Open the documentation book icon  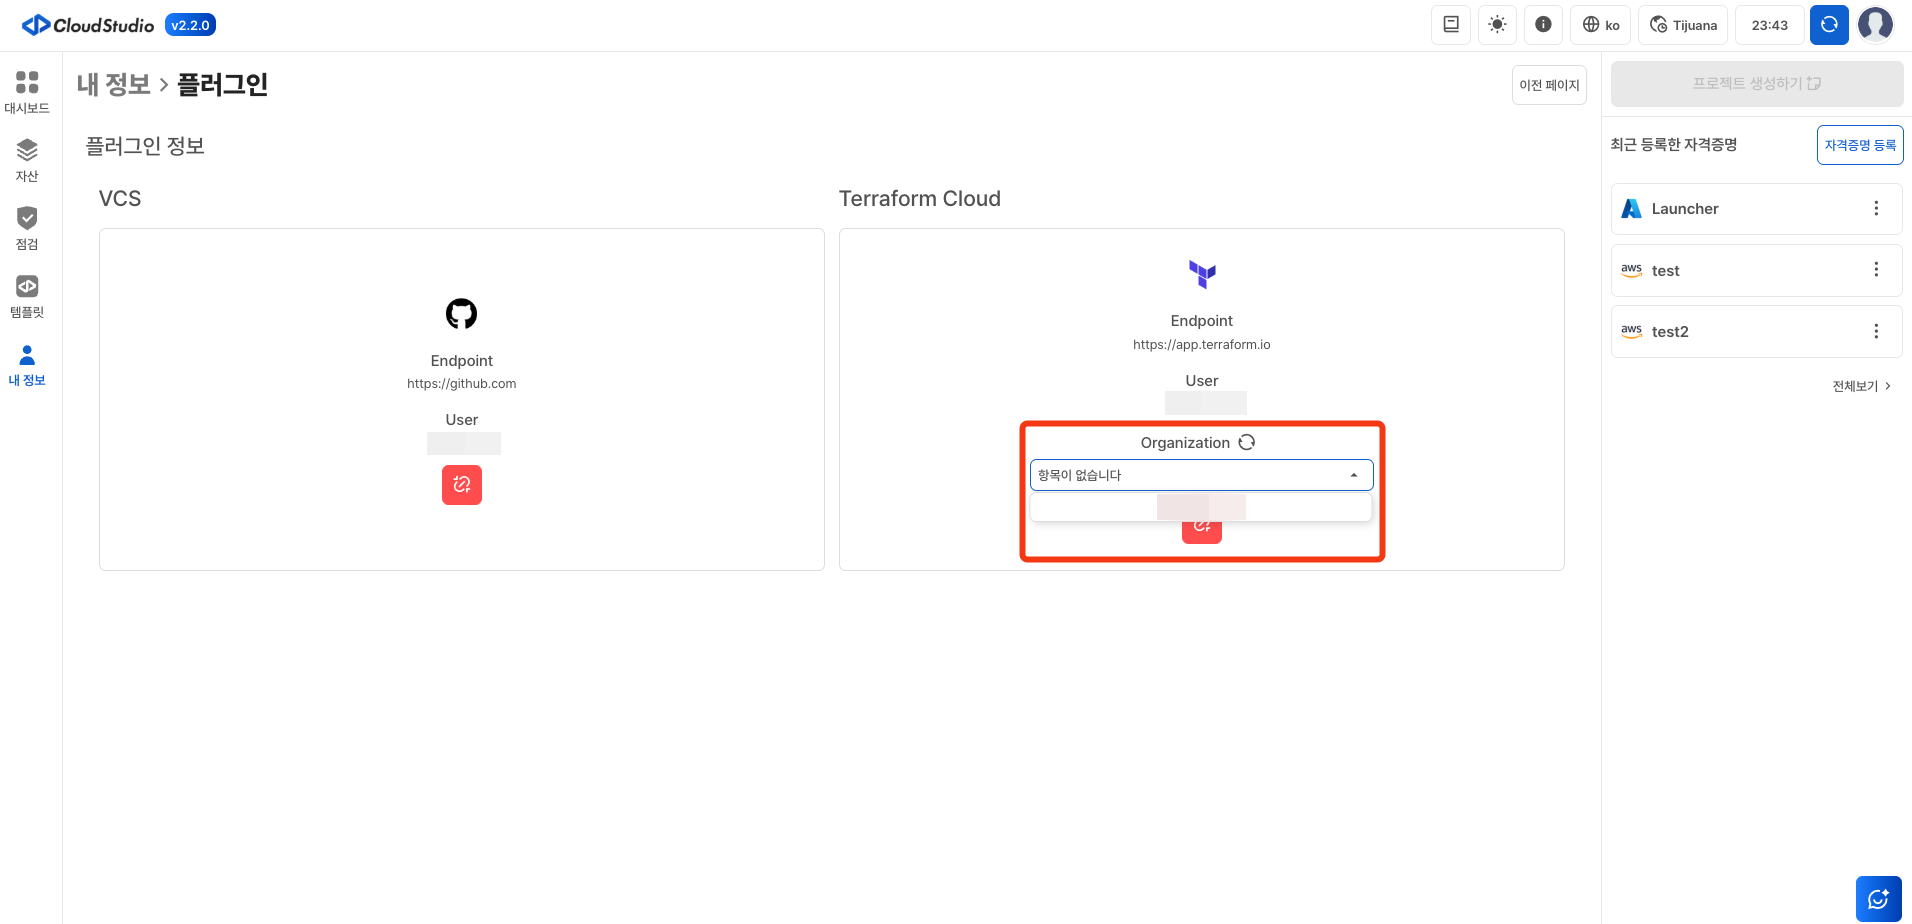coord(1450,25)
